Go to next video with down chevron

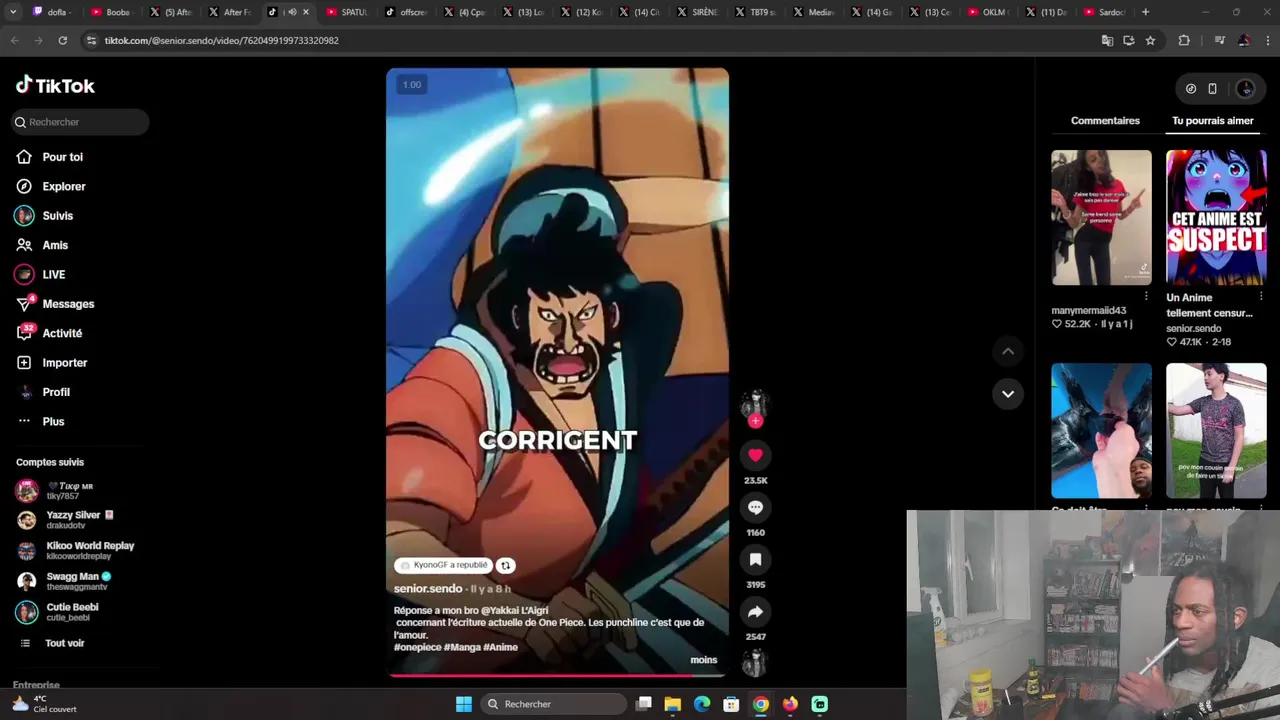pyautogui.click(x=1008, y=394)
